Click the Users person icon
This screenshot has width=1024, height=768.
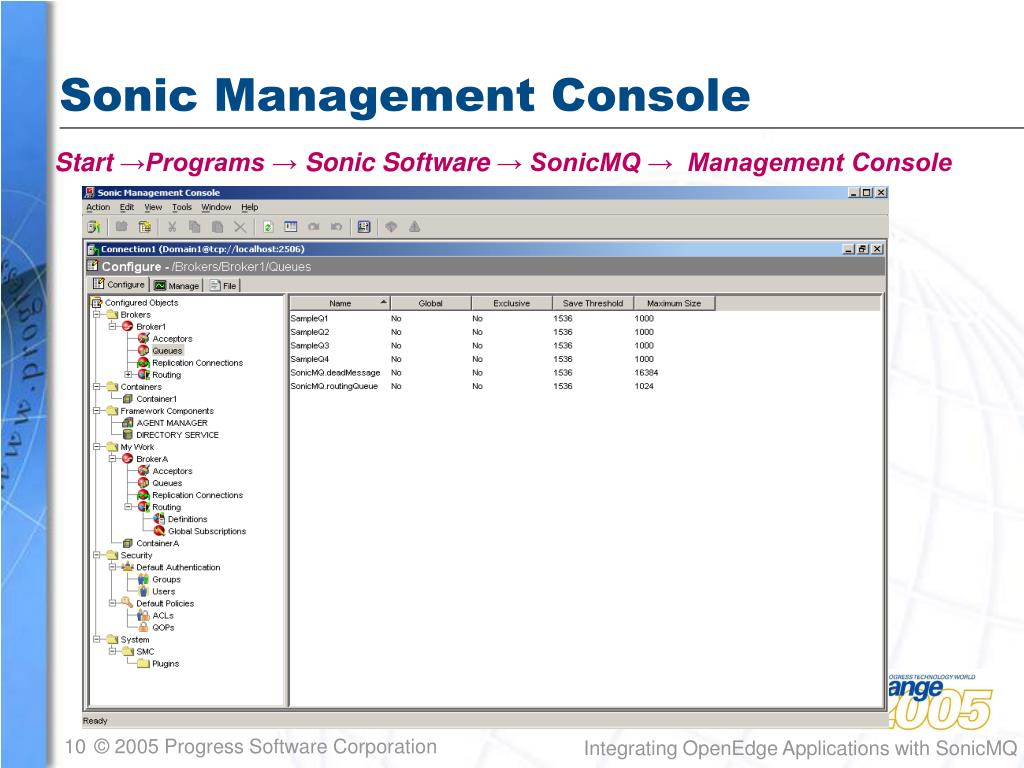[x=144, y=591]
